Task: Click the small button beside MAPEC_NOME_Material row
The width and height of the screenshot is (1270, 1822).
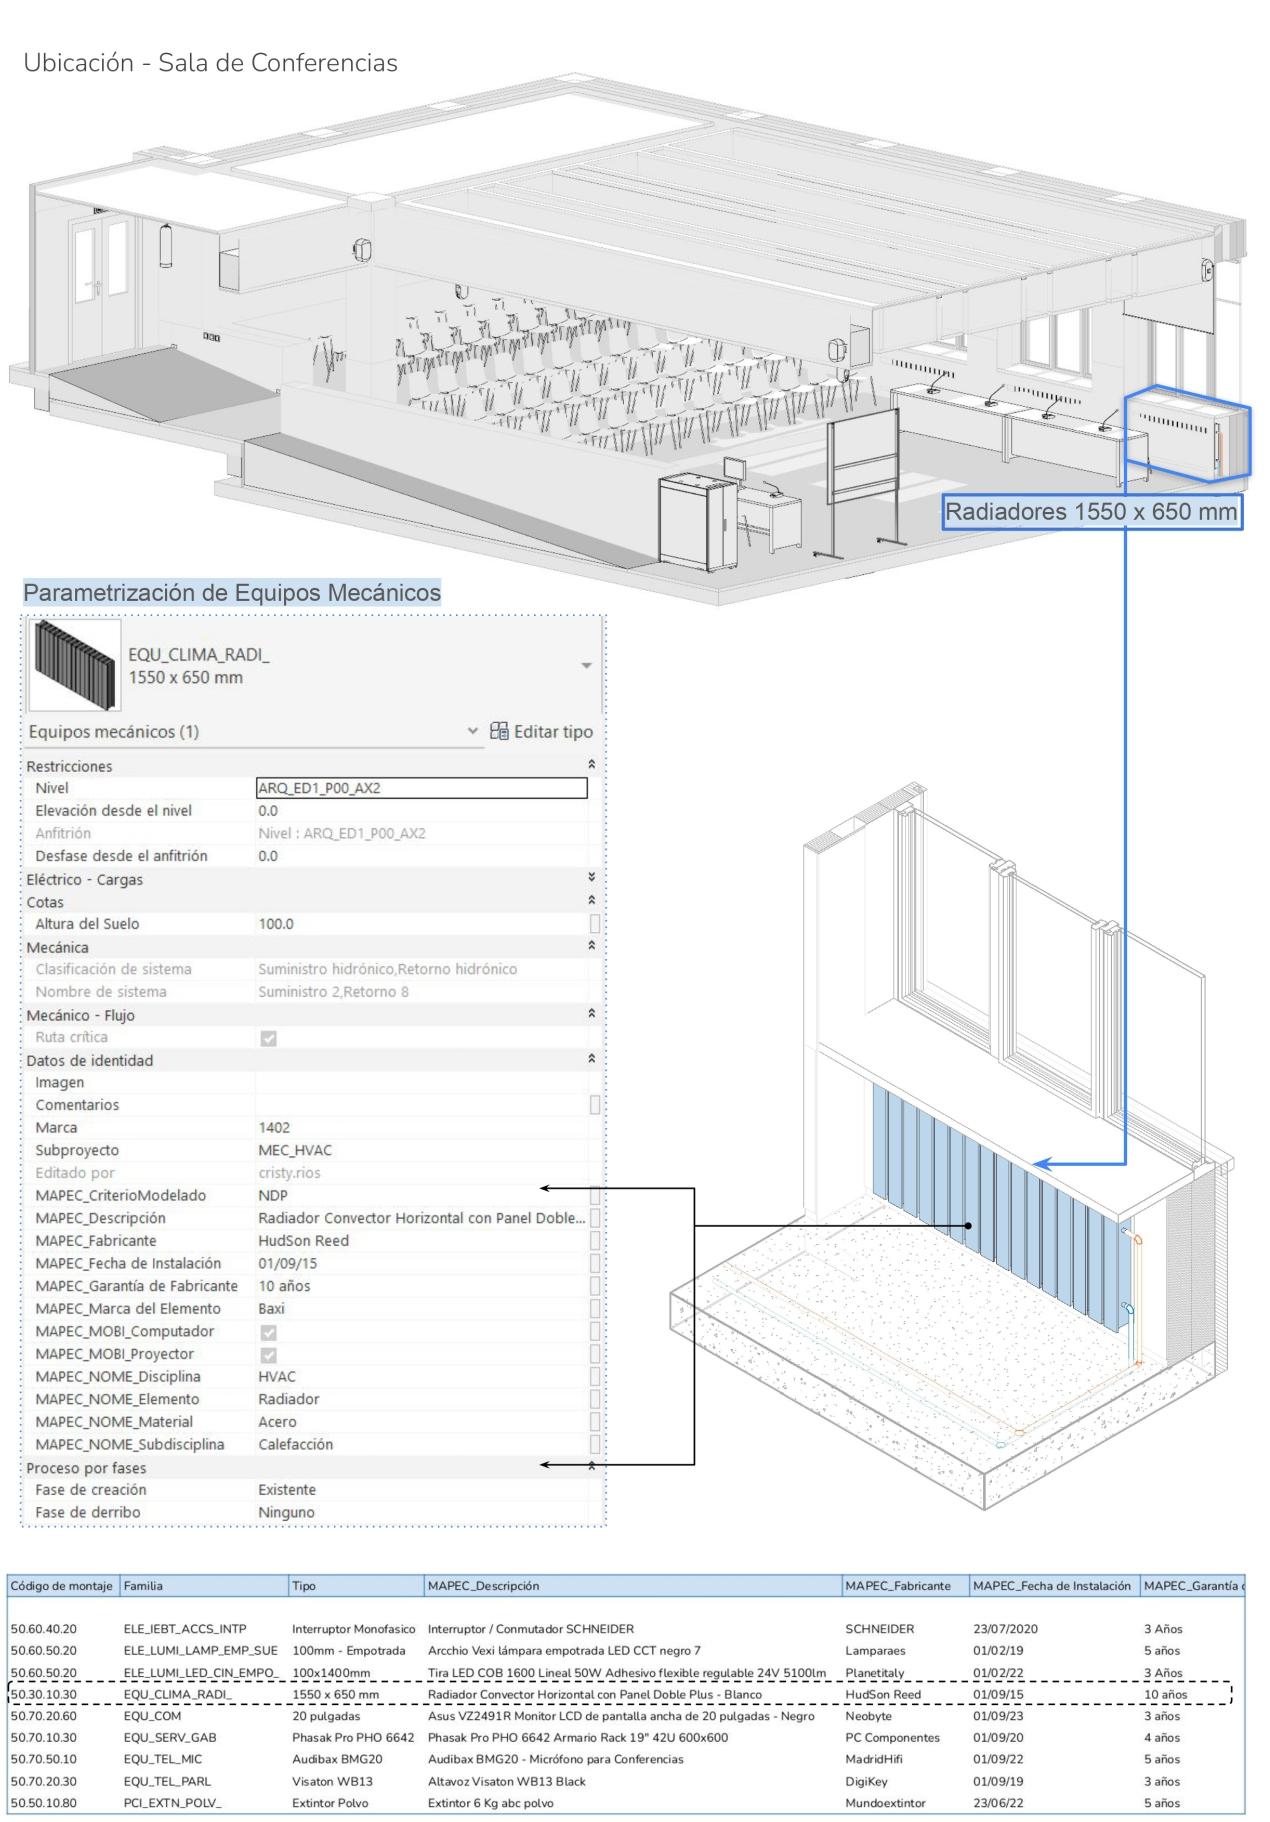Action: click(x=595, y=1421)
